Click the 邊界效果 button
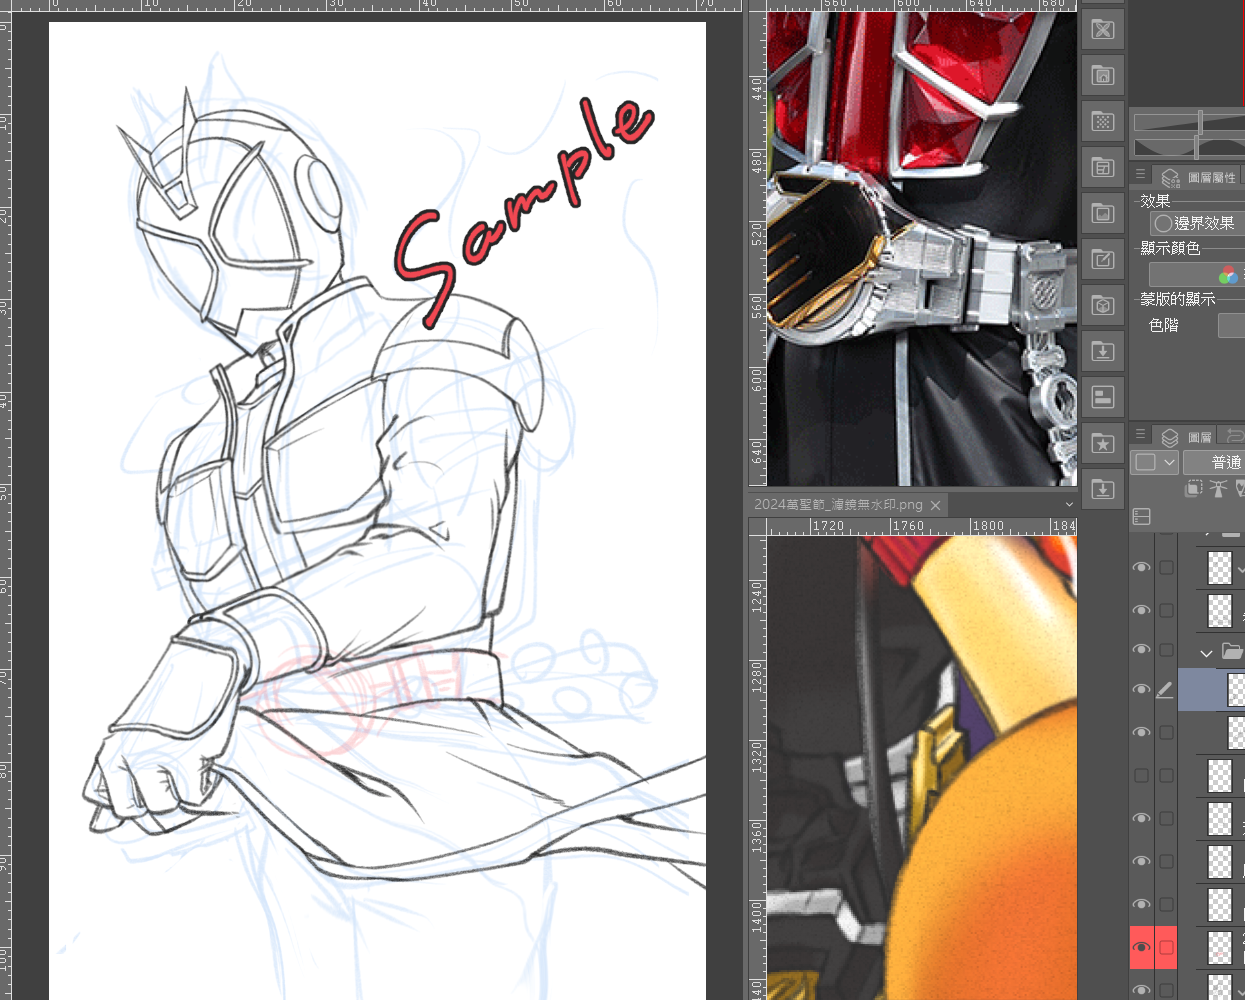Image resolution: width=1245 pixels, height=1000 pixels. click(1198, 223)
